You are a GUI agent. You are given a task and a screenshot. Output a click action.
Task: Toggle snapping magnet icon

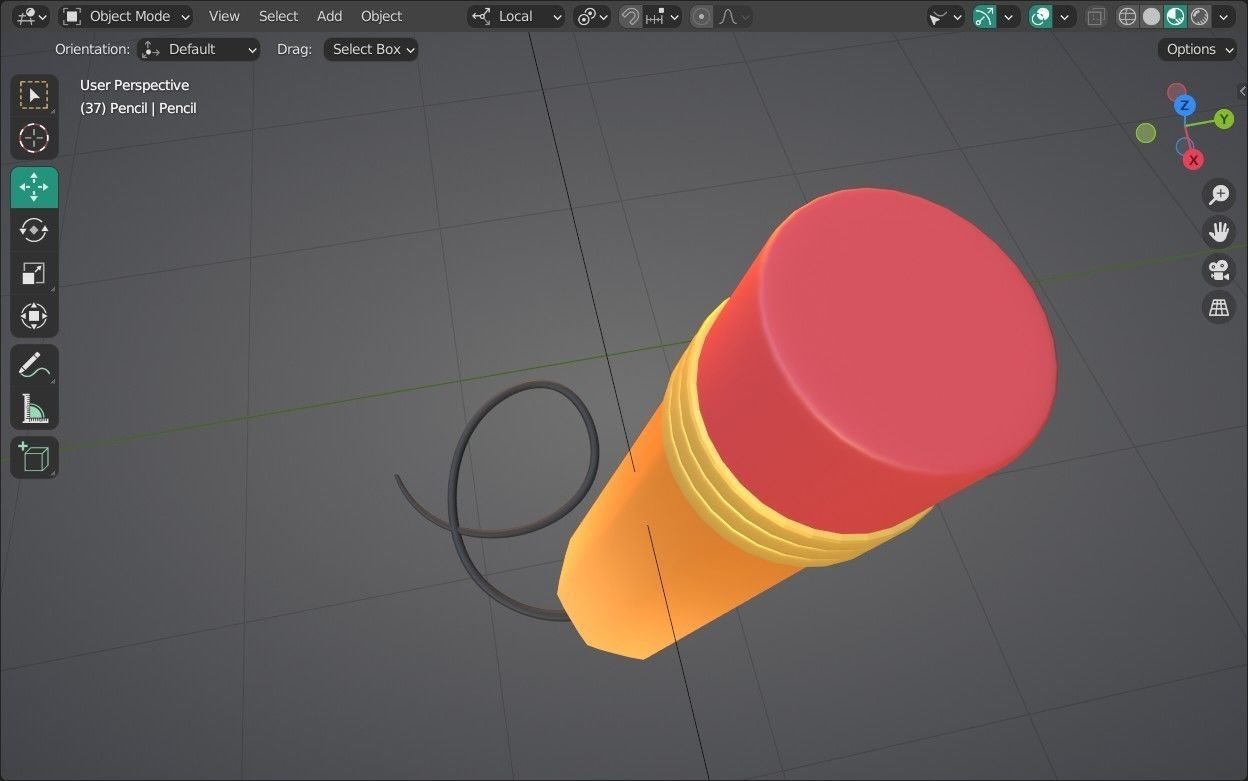point(630,16)
